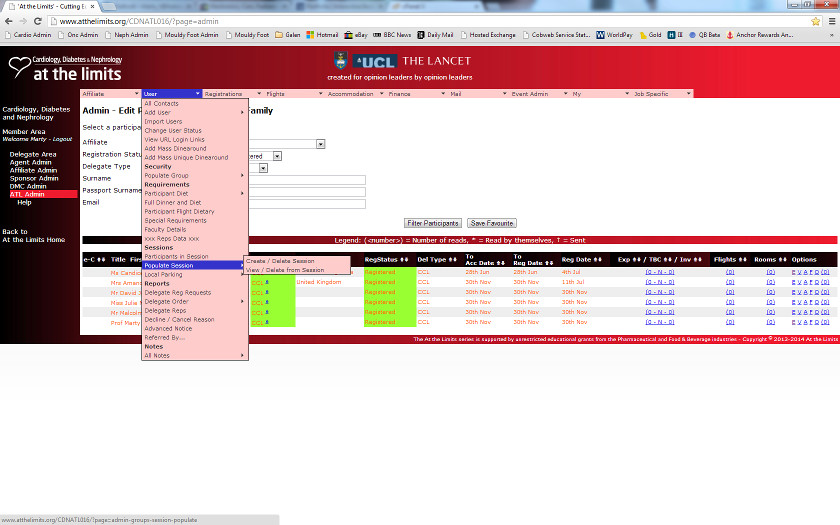Open the Hotmail bookmark
The image size is (840, 525).
(x=322, y=35)
